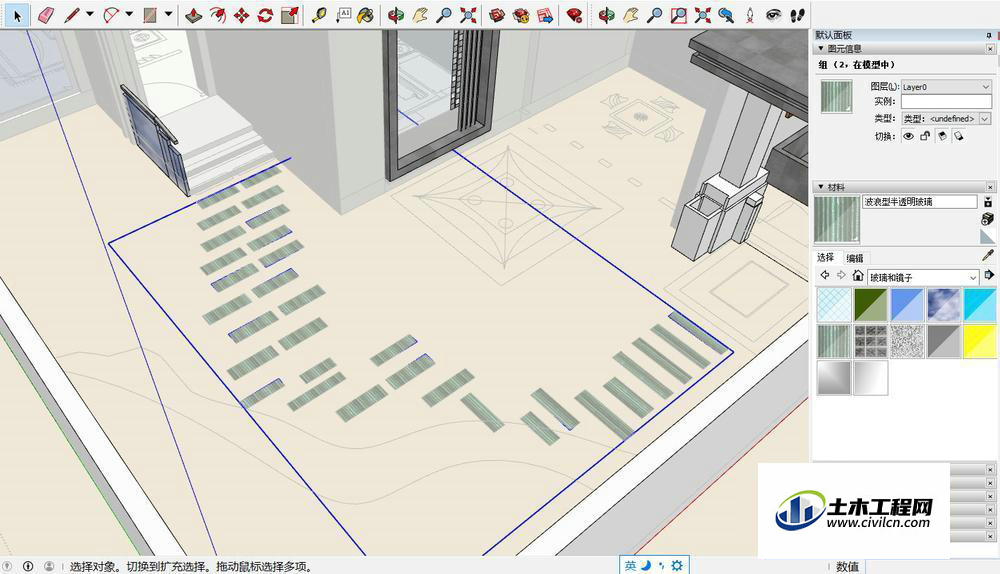Open the 玻璃和镜子 material library dropdown
Image resolution: width=1000 pixels, height=574 pixels.
point(923,277)
